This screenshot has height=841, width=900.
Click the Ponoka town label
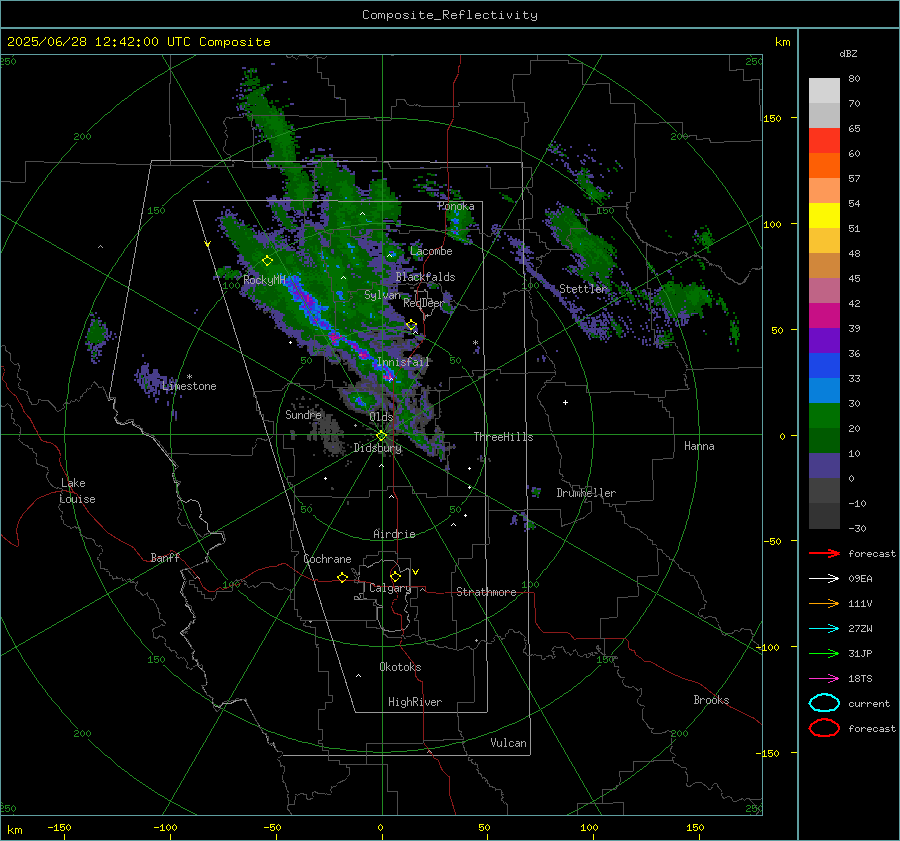click(x=456, y=206)
